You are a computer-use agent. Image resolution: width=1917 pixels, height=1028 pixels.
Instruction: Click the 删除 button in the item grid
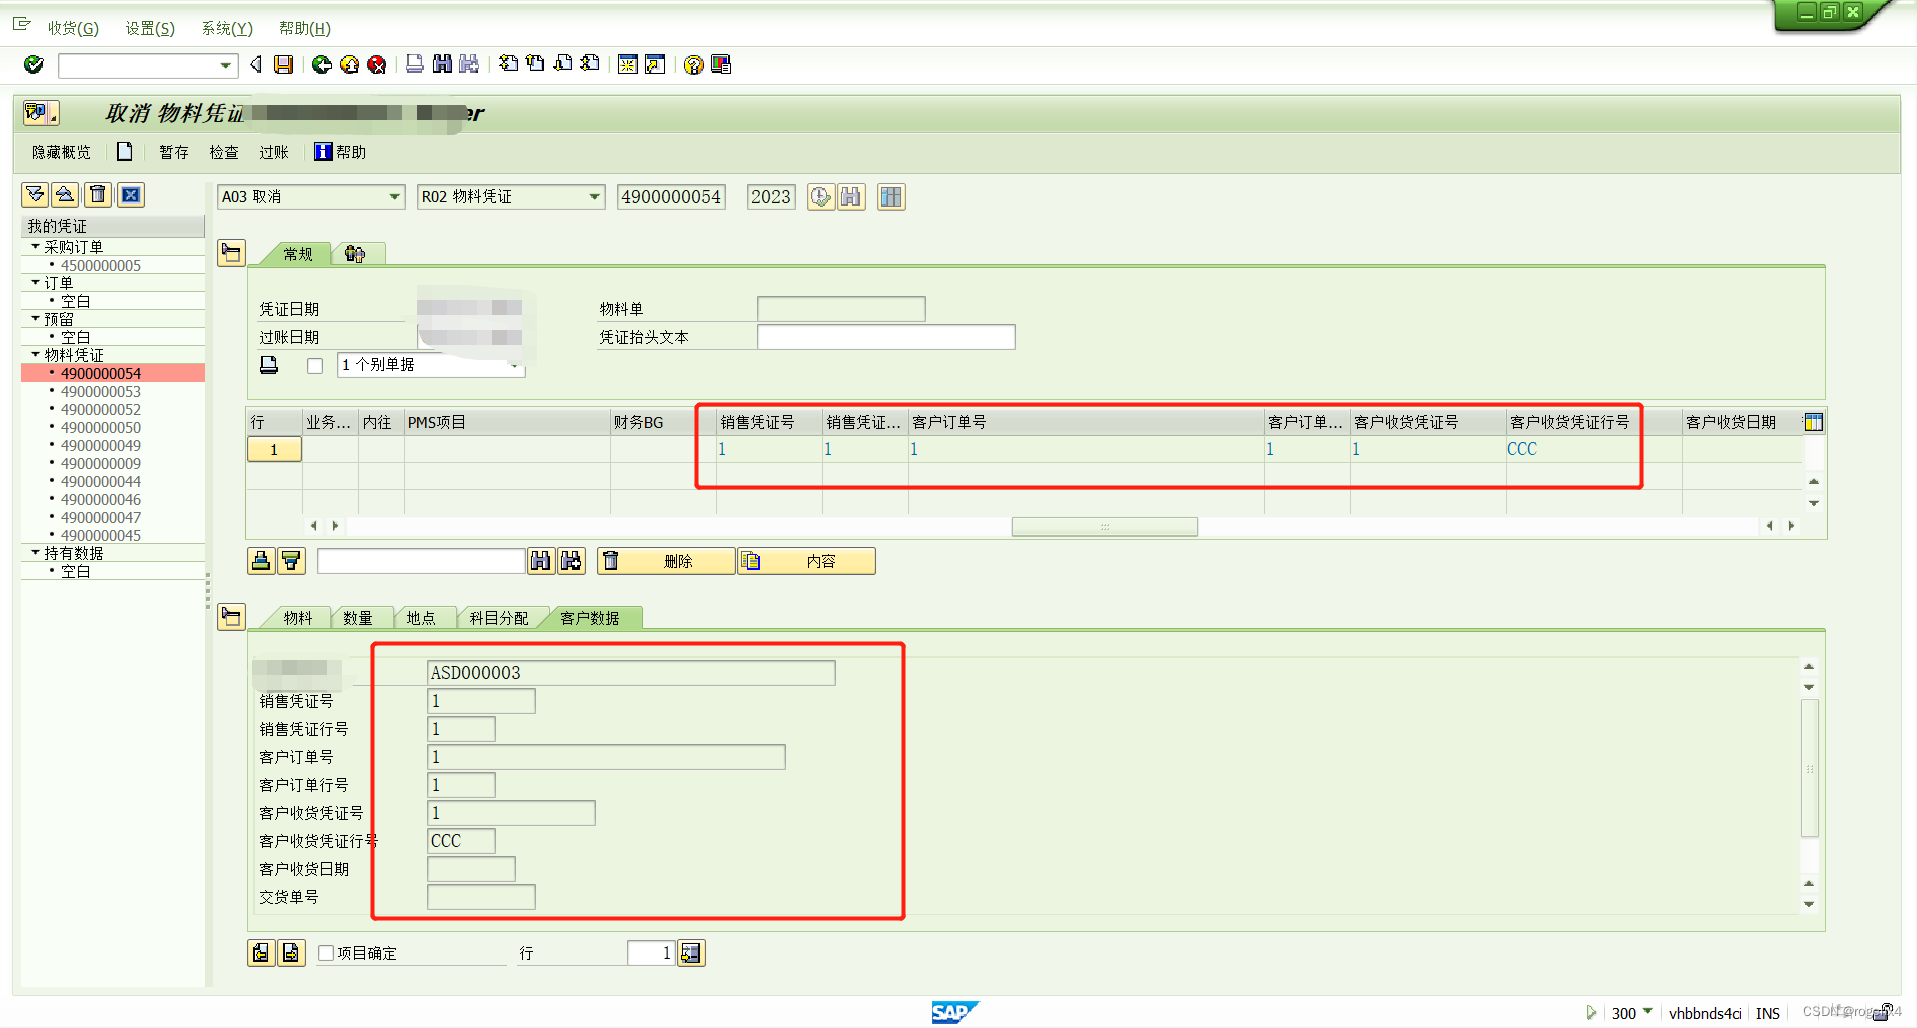coord(665,560)
